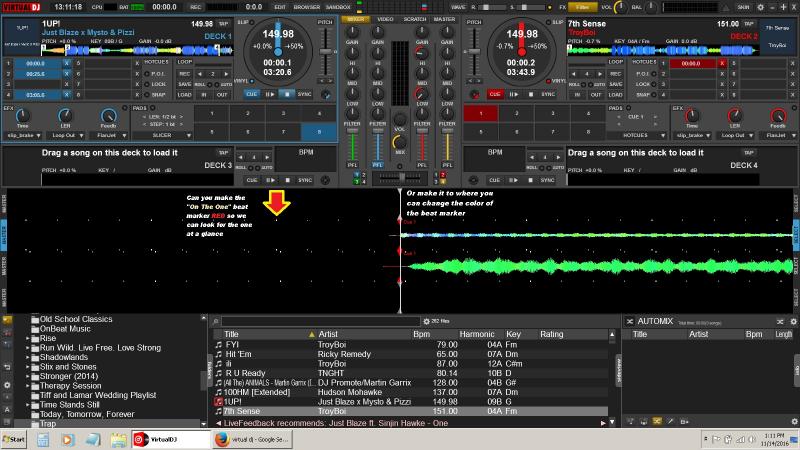Switch to the MIXER tab
The width and height of the screenshot is (800, 450).
[356, 19]
